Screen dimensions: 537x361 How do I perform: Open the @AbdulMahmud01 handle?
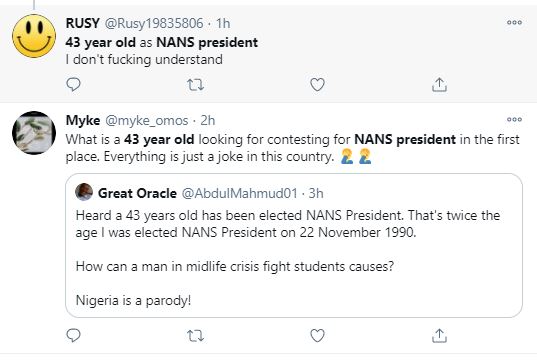tap(239, 194)
